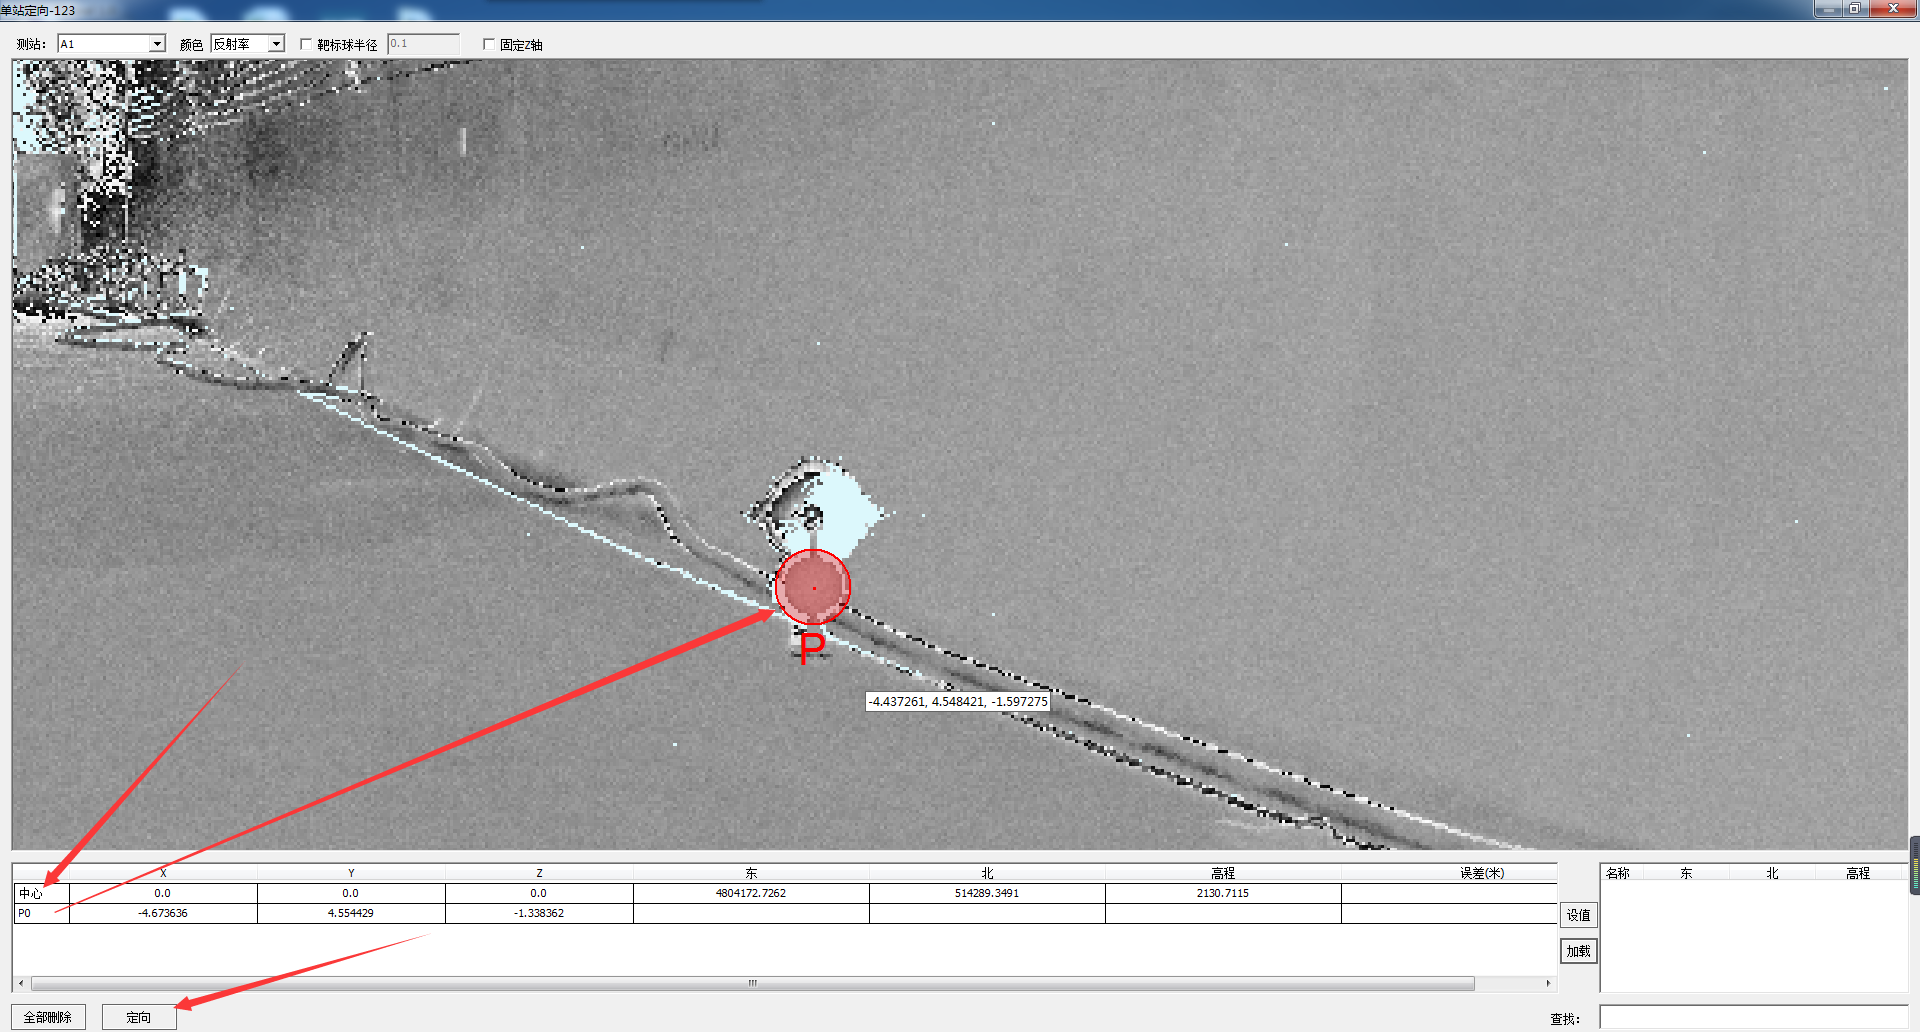Click the 定向 button
Viewport: 1920px width, 1032px height.
[x=139, y=1017]
